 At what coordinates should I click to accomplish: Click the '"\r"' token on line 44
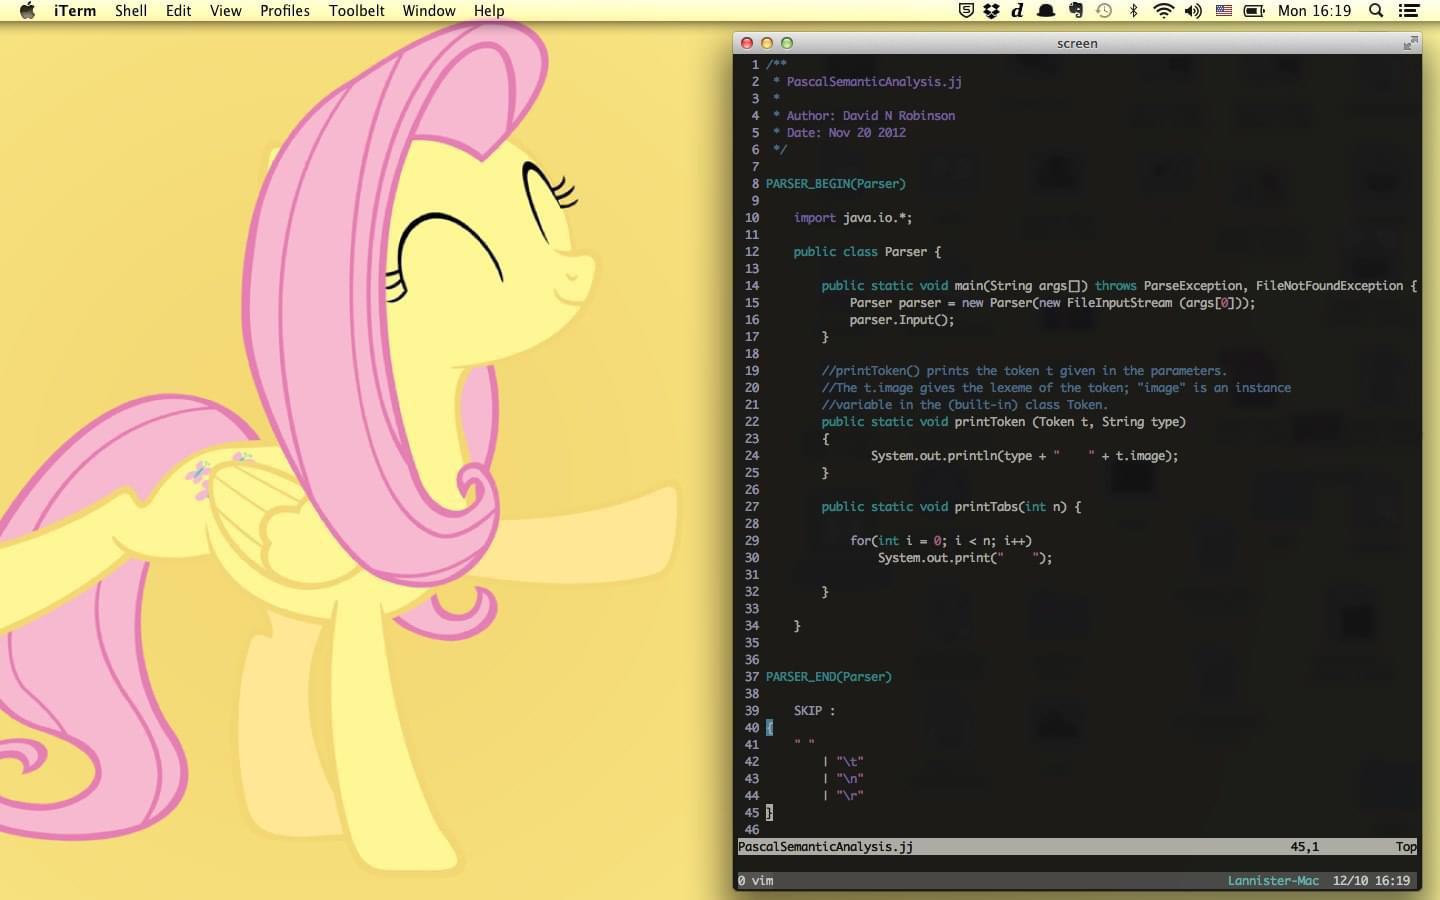(850, 796)
